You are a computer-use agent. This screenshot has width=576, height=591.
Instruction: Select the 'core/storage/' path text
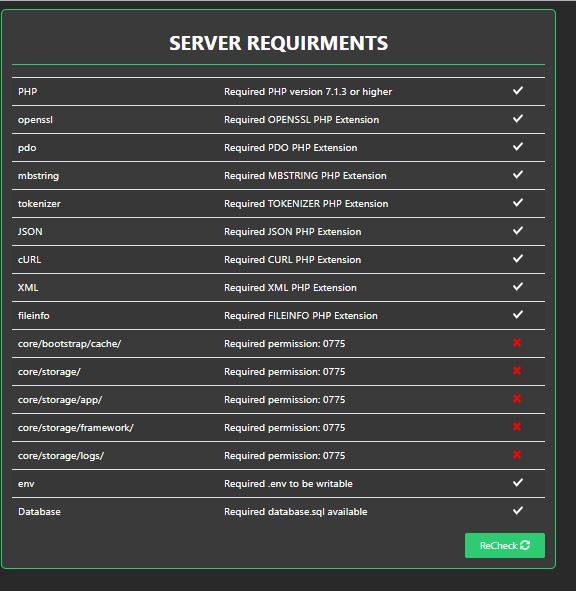coord(49,372)
